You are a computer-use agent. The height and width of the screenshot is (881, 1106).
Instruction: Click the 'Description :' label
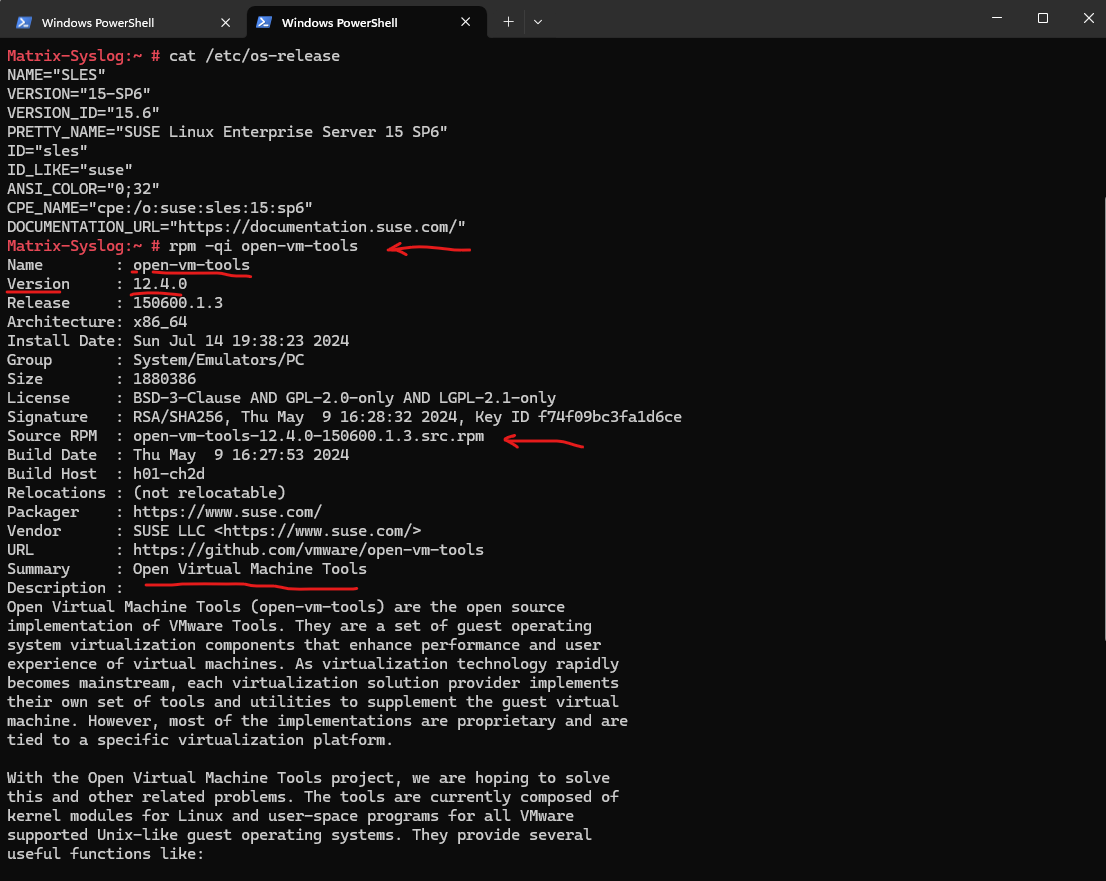(x=65, y=588)
